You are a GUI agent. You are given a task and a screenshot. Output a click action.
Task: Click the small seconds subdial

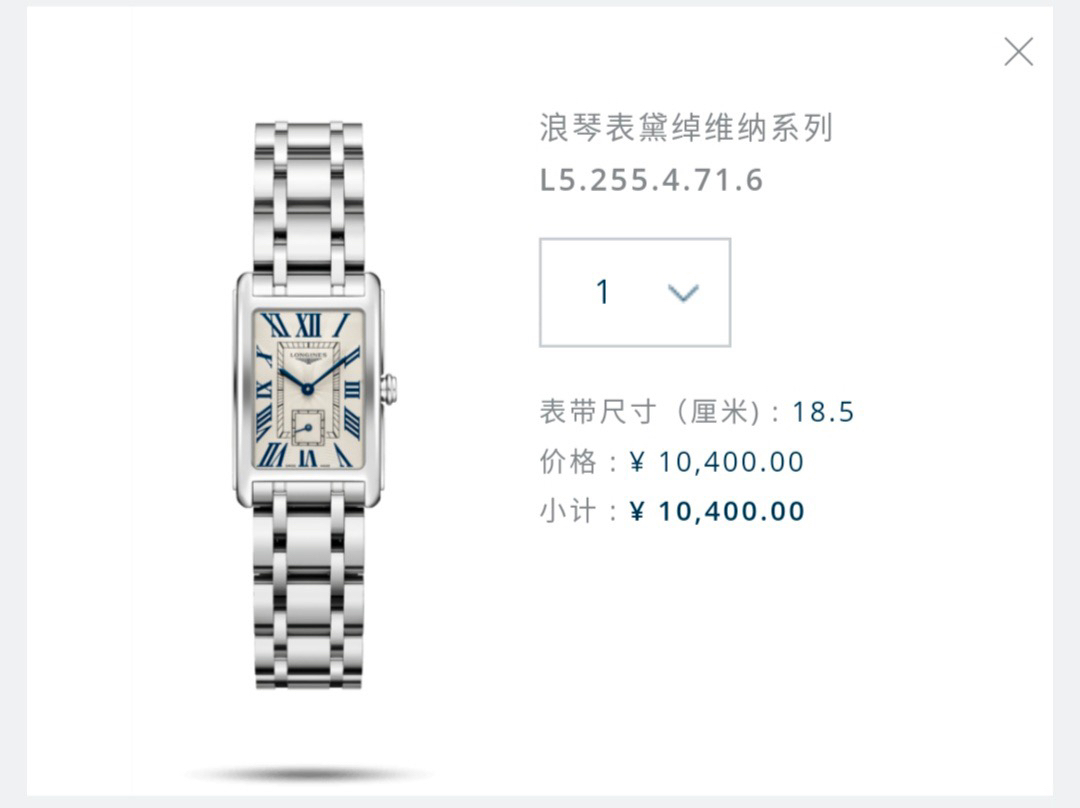point(308,428)
